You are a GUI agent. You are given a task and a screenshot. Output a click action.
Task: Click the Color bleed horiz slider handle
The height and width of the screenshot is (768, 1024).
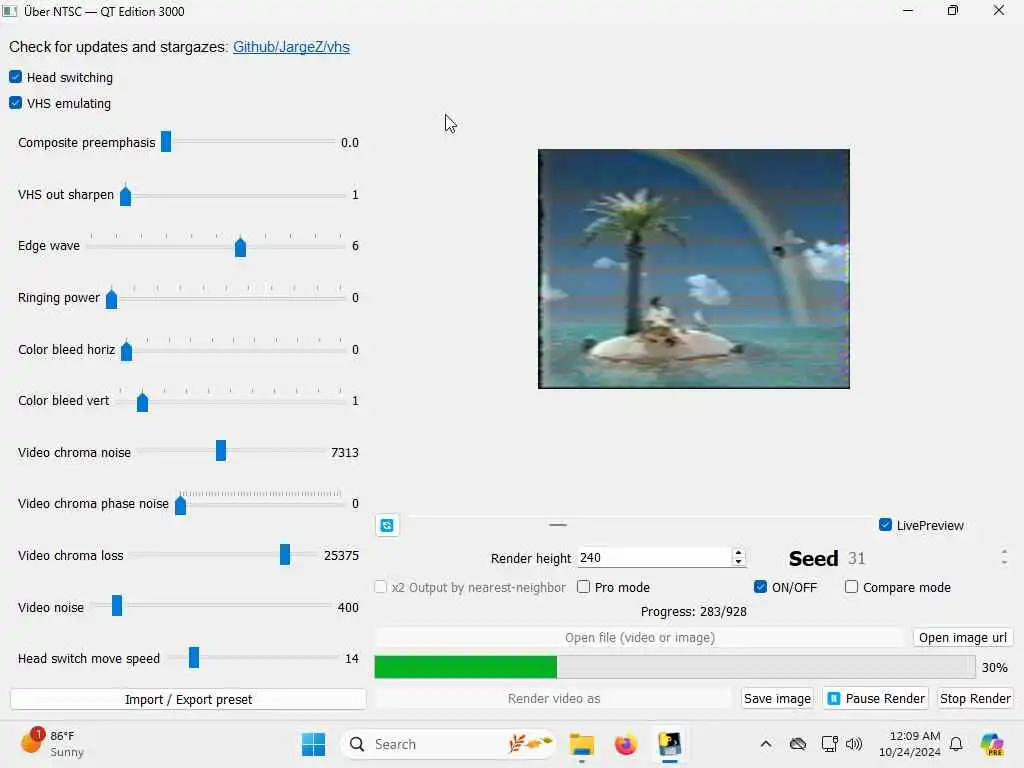(x=127, y=351)
